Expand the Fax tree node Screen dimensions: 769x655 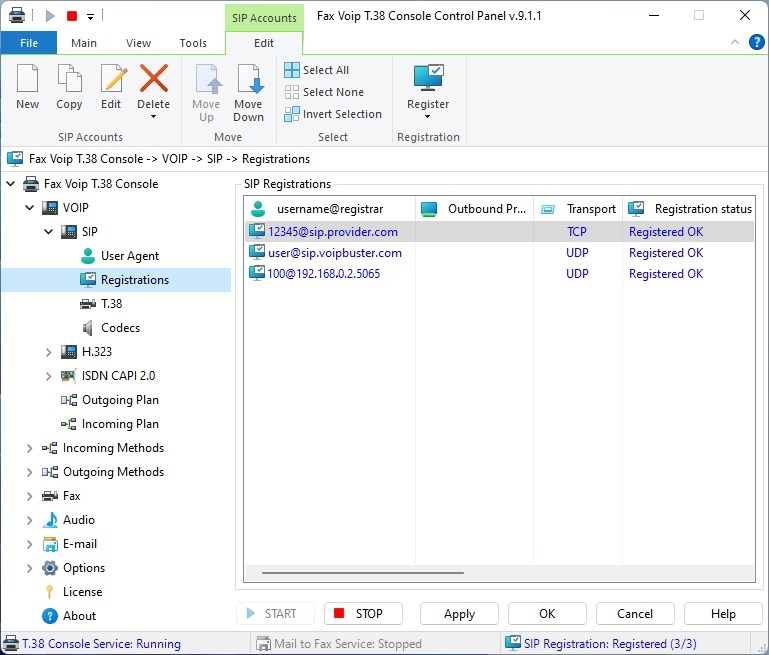pyautogui.click(x=29, y=496)
